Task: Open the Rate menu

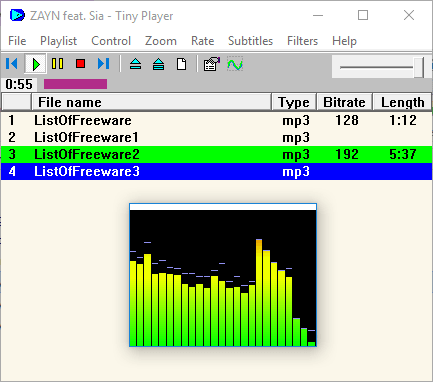Action: (x=202, y=41)
